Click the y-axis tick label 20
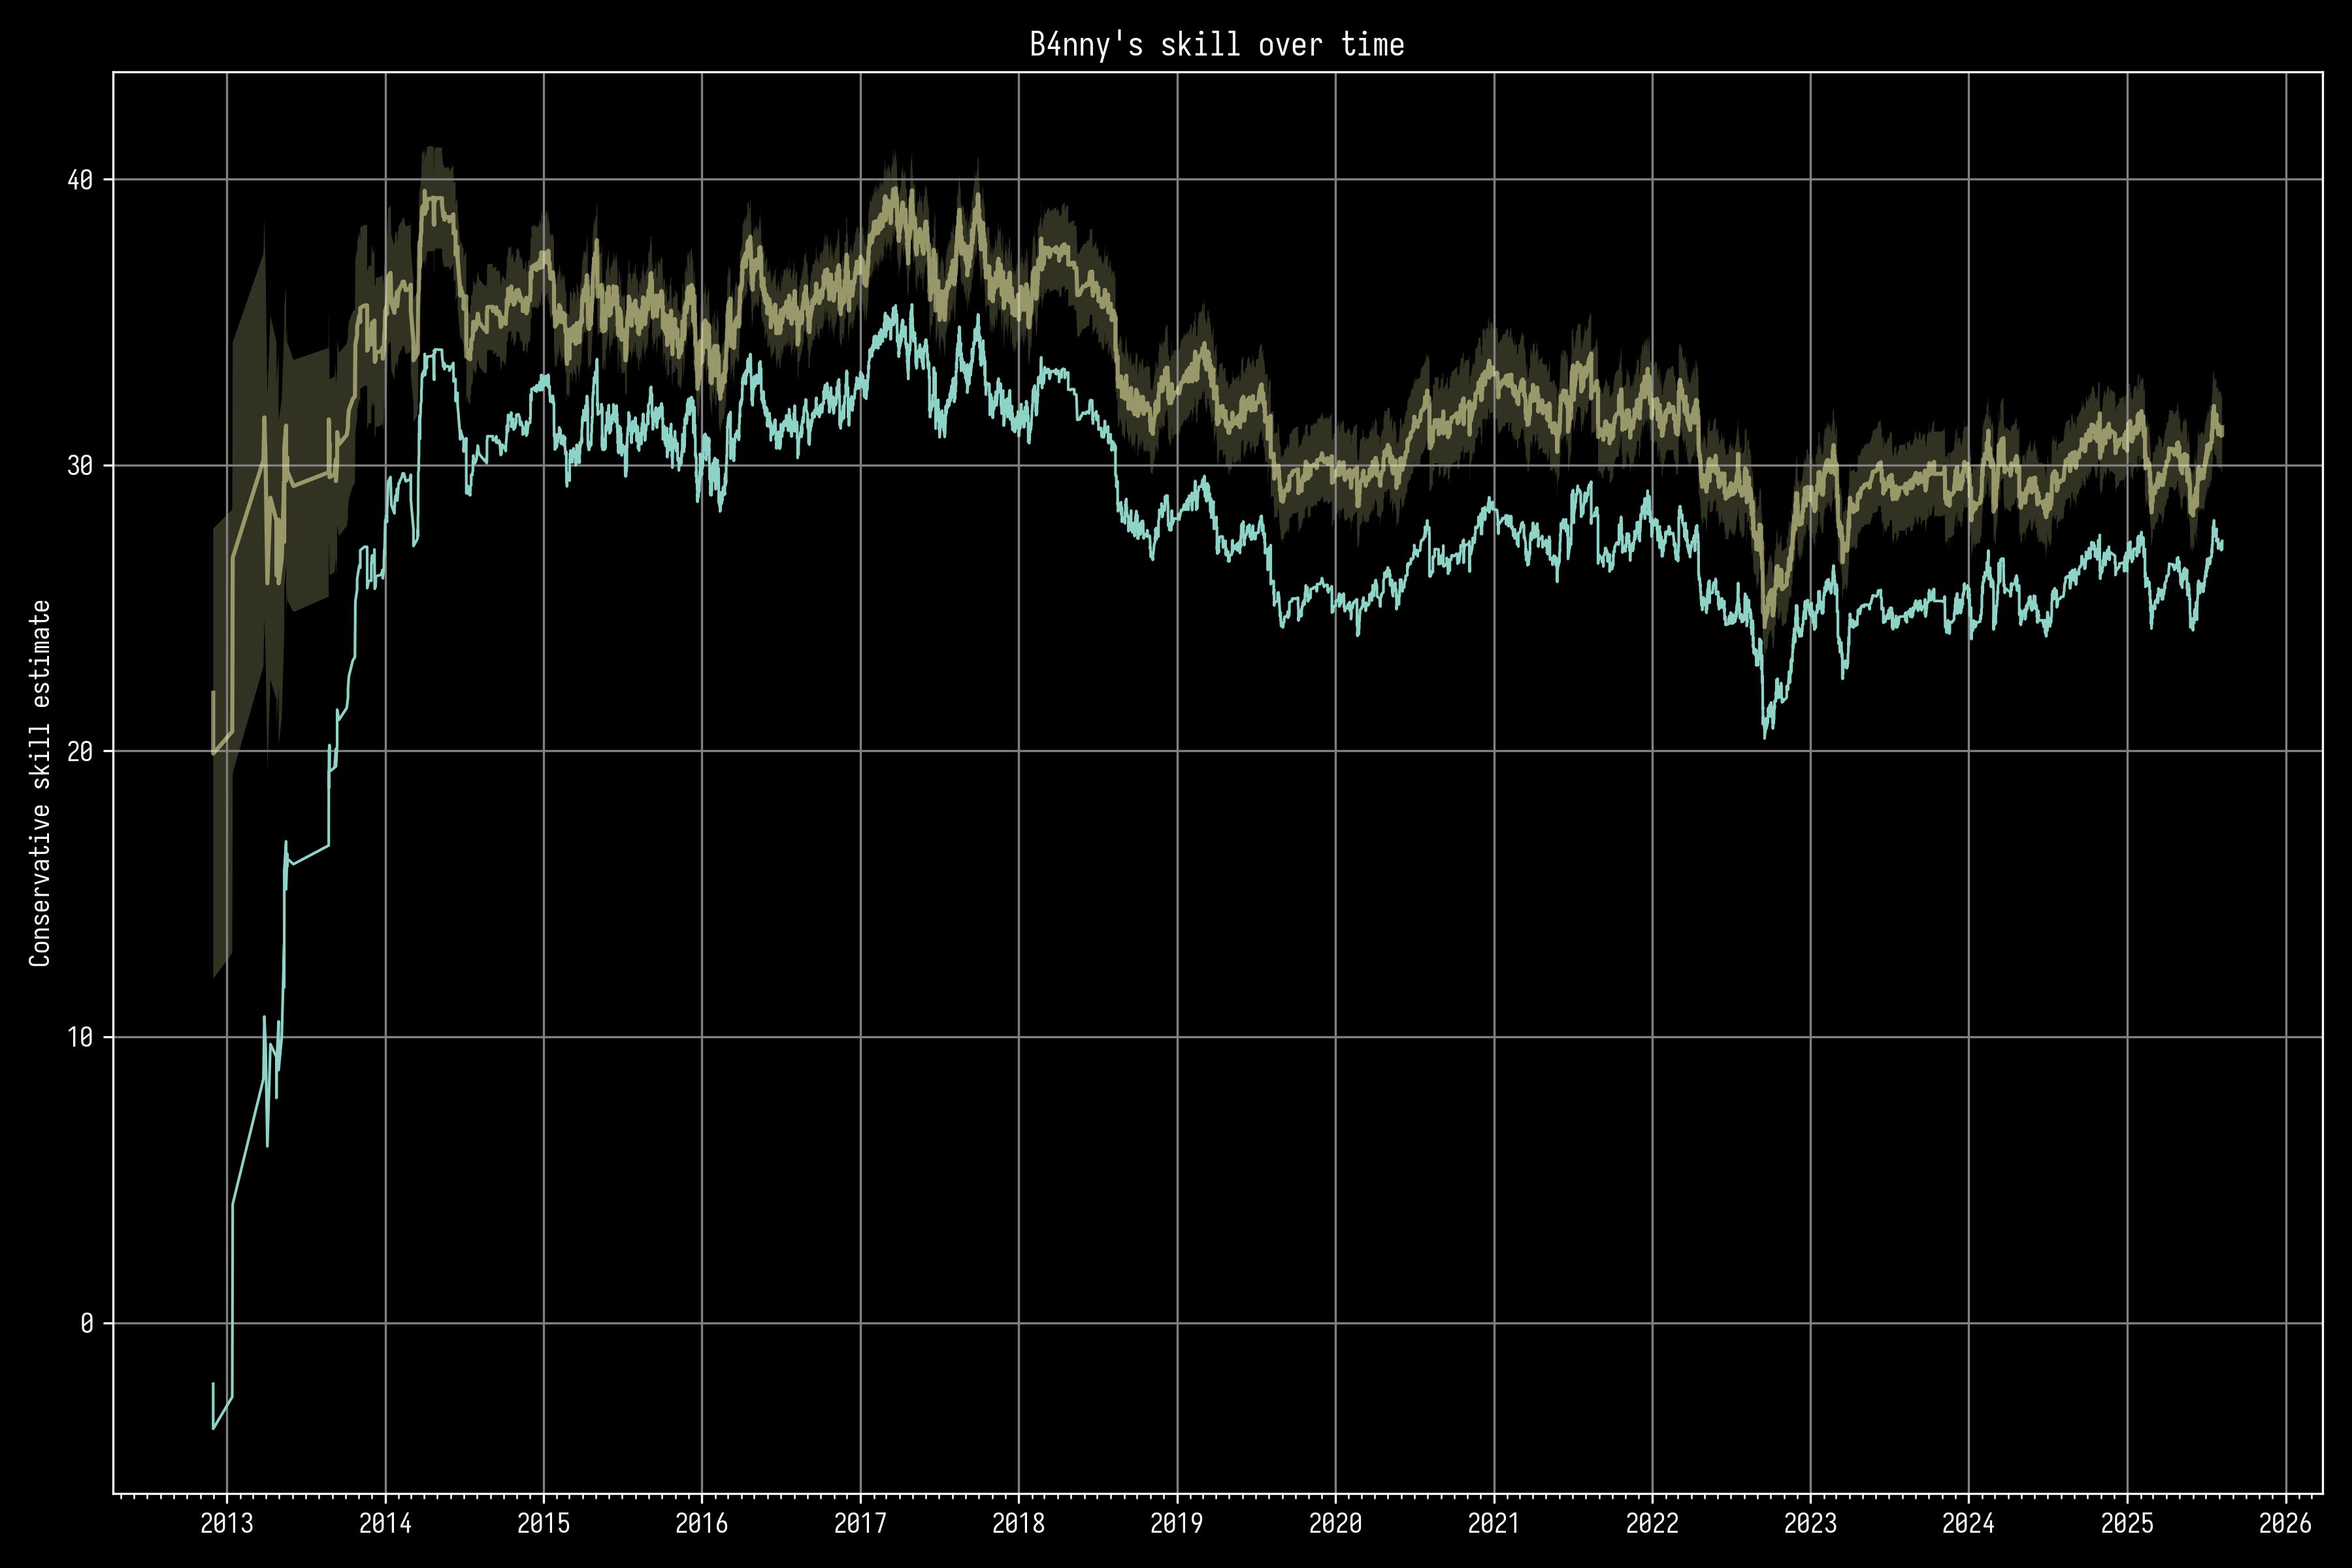 click(x=80, y=752)
